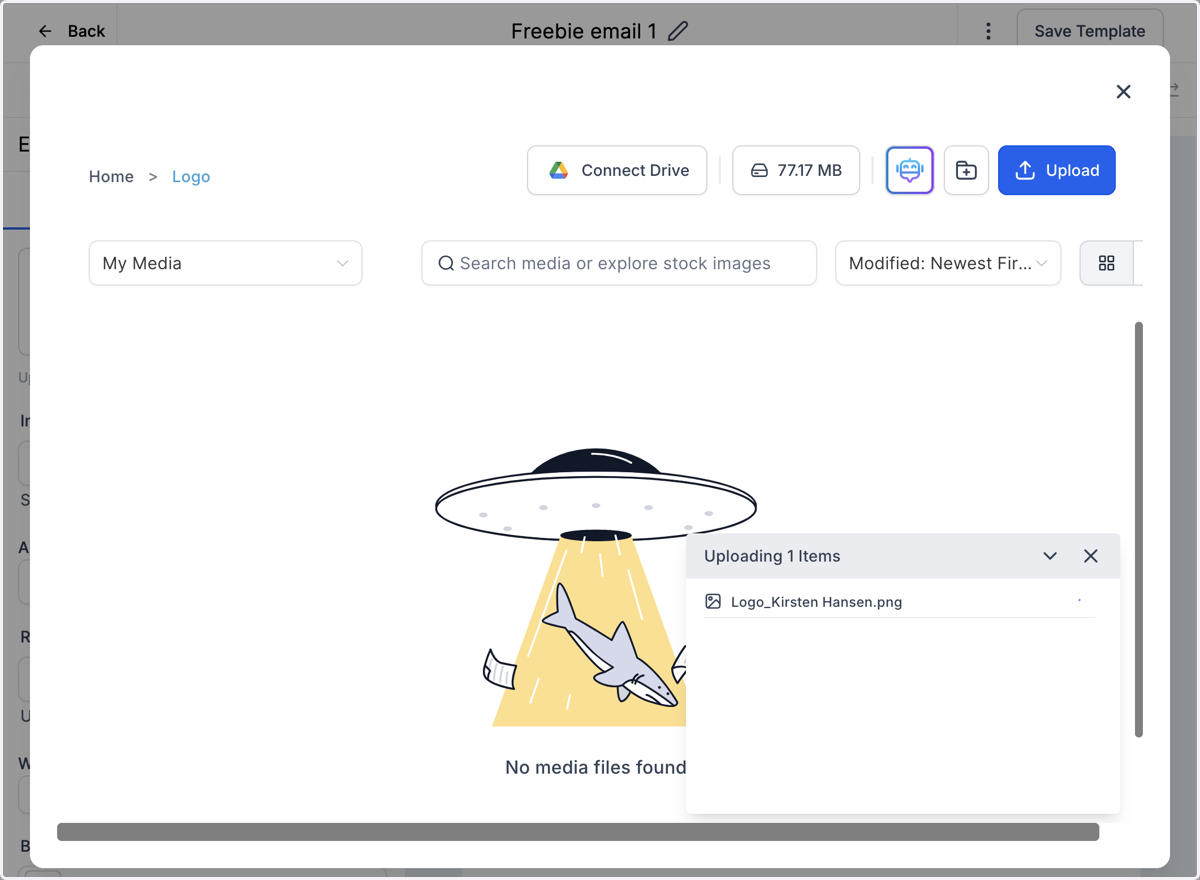Edit template name with pencil icon
Viewport: 1200px width, 880px height.
pyautogui.click(x=678, y=31)
